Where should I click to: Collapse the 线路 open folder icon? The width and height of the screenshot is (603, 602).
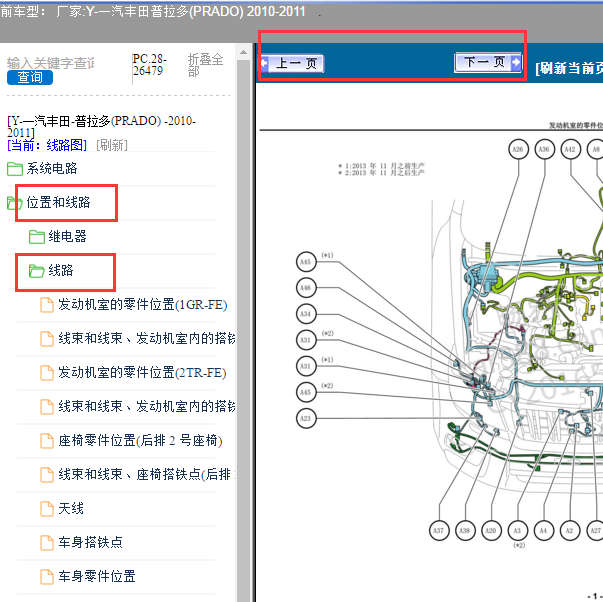pyautogui.click(x=37, y=271)
